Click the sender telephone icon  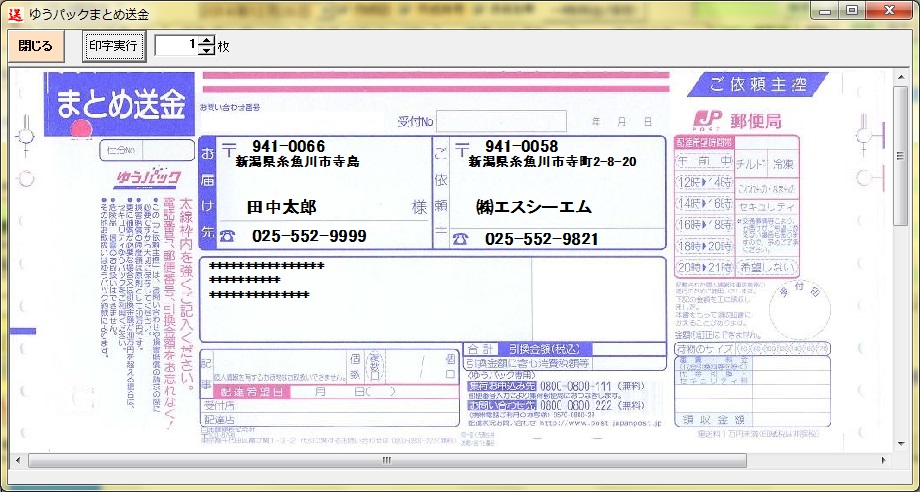(461, 239)
